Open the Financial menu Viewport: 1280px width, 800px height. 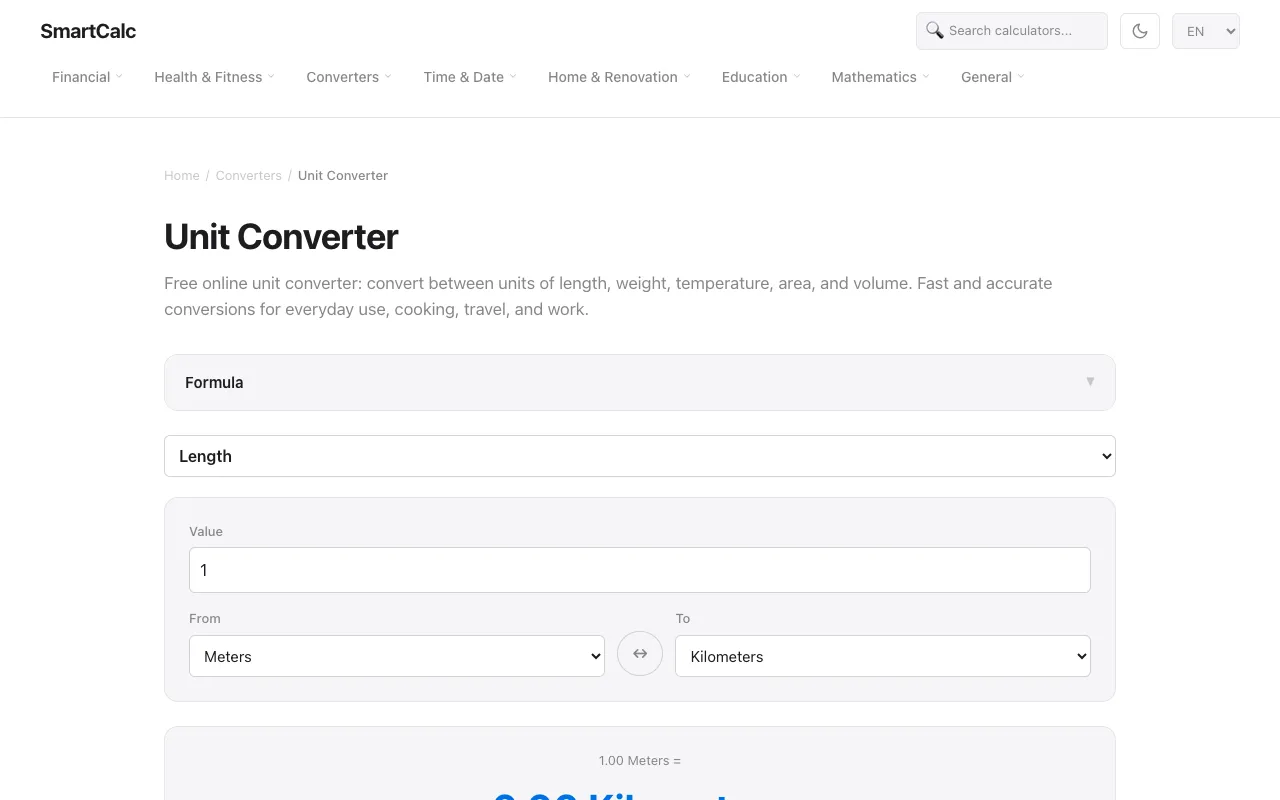[87, 77]
